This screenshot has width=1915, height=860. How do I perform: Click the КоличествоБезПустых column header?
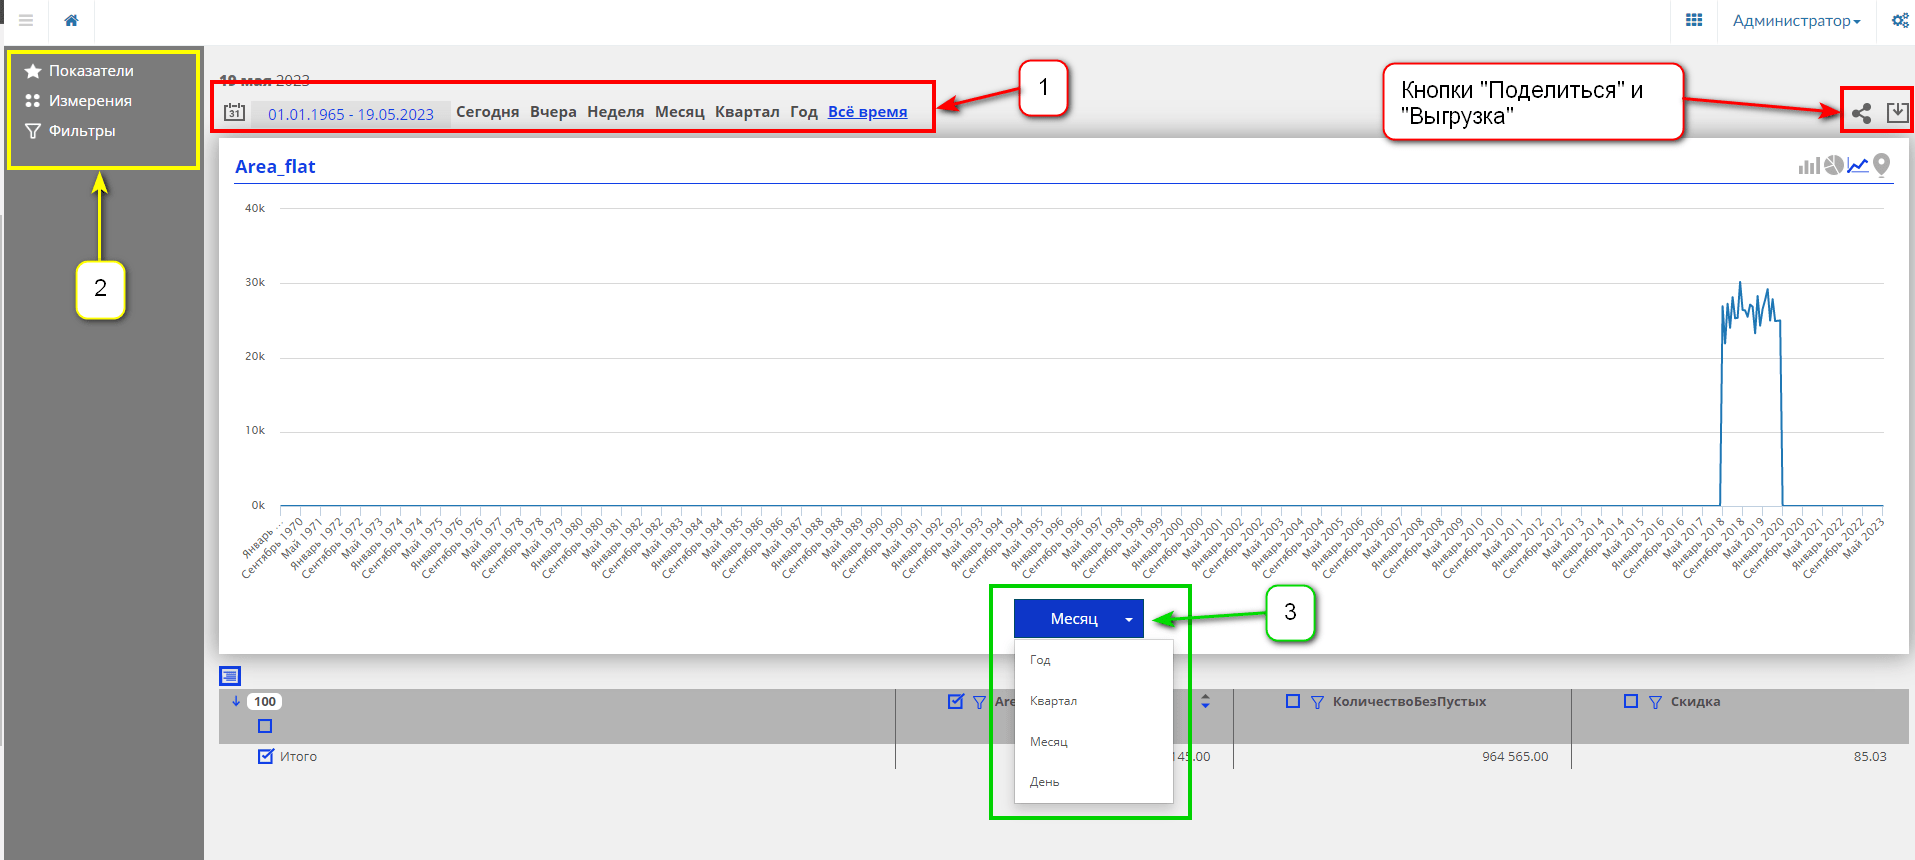1409,702
